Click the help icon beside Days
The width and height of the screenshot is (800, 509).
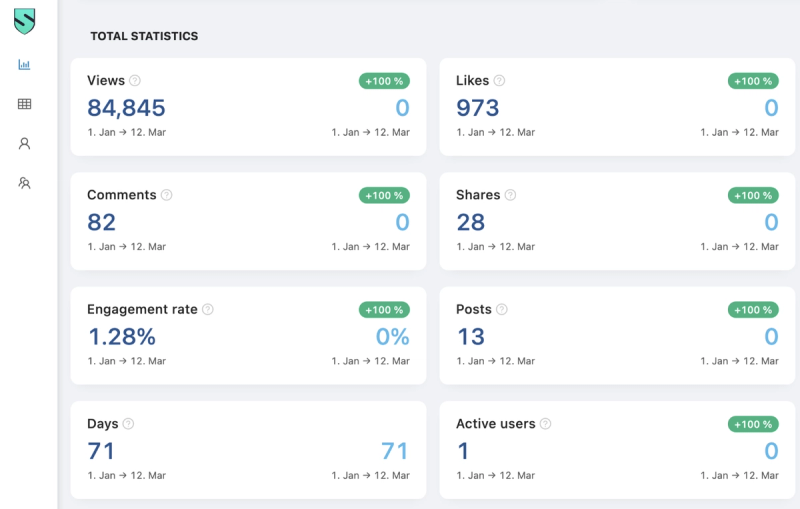click(x=128, y=424)
